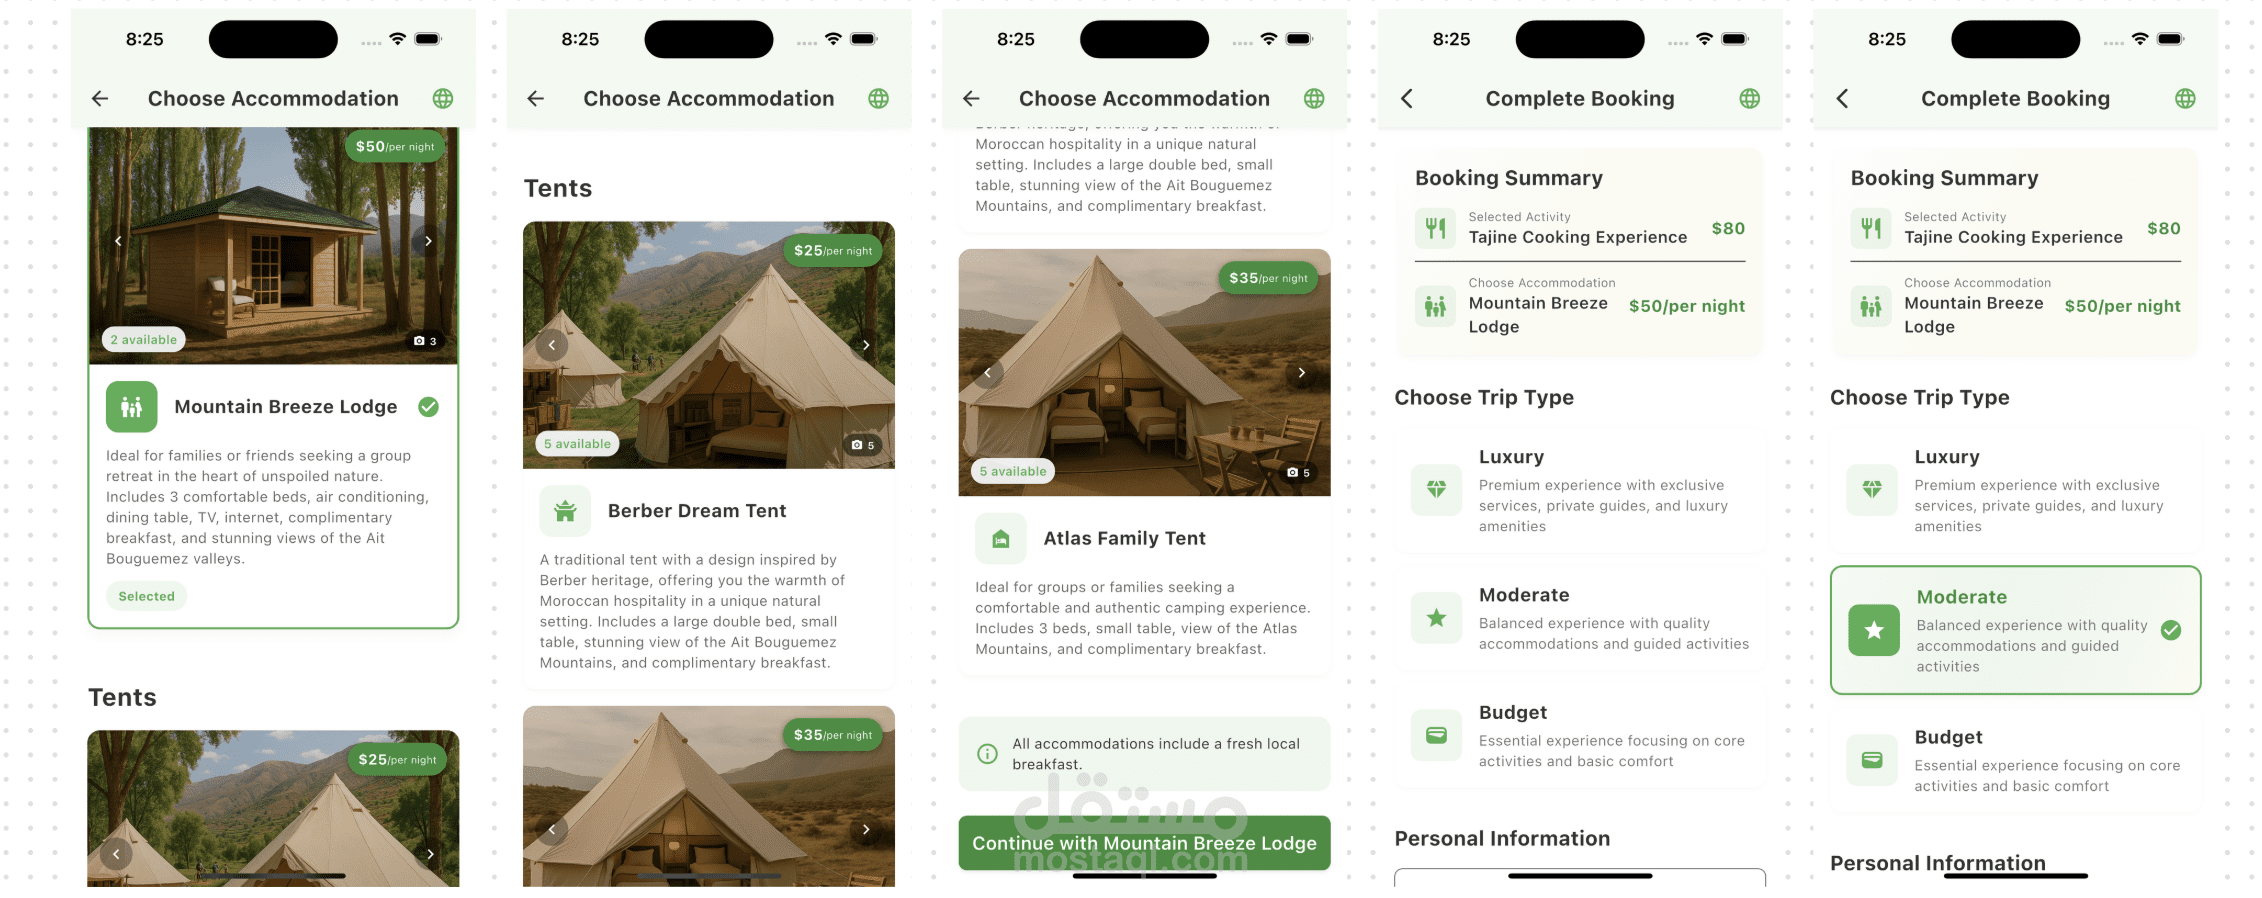Advance to next Atlas Family Tent photo

click(1301, 373)
